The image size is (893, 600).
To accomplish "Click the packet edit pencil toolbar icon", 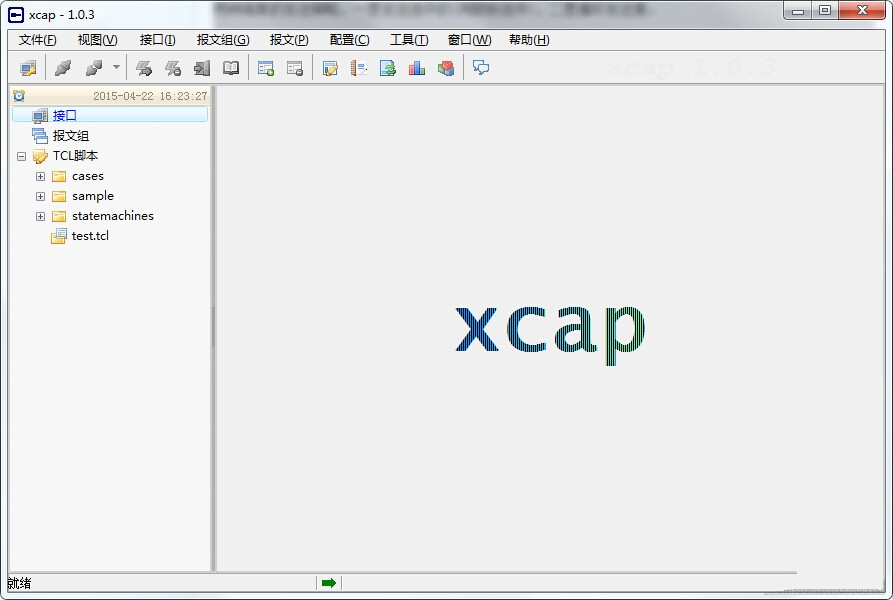I will pos(330,67).
